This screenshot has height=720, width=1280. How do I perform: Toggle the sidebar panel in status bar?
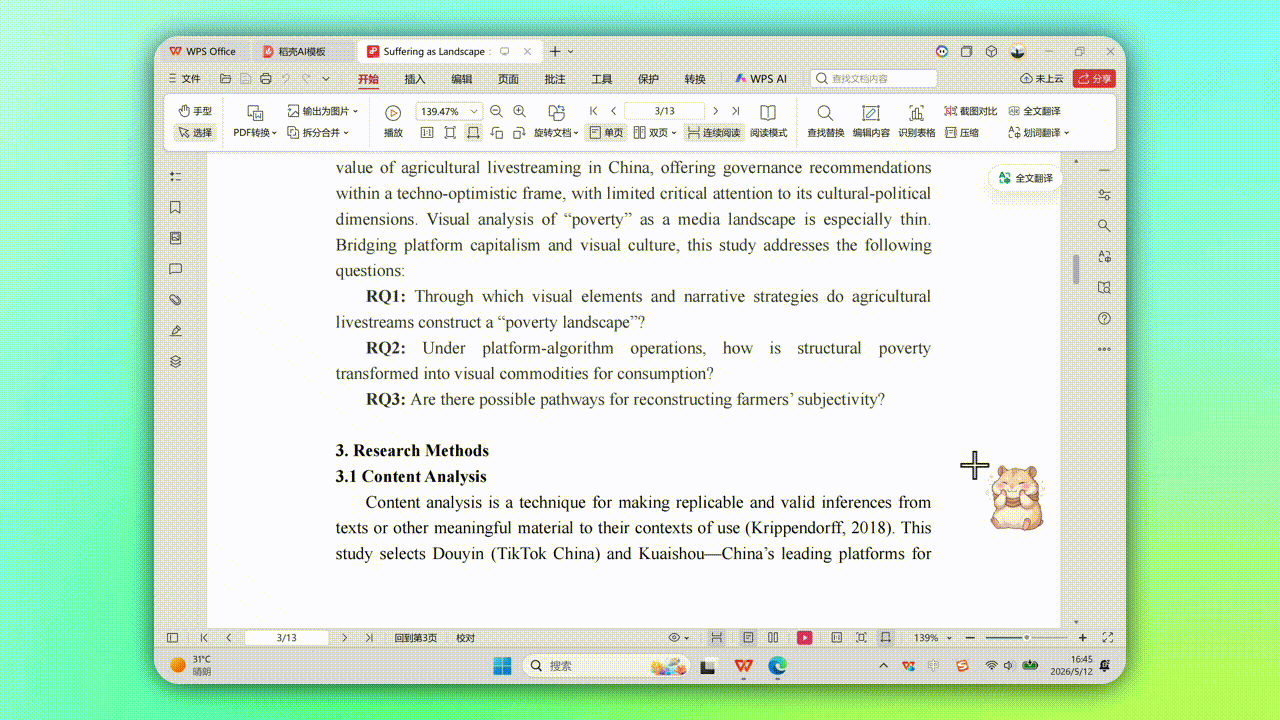(x=172, y=638)
